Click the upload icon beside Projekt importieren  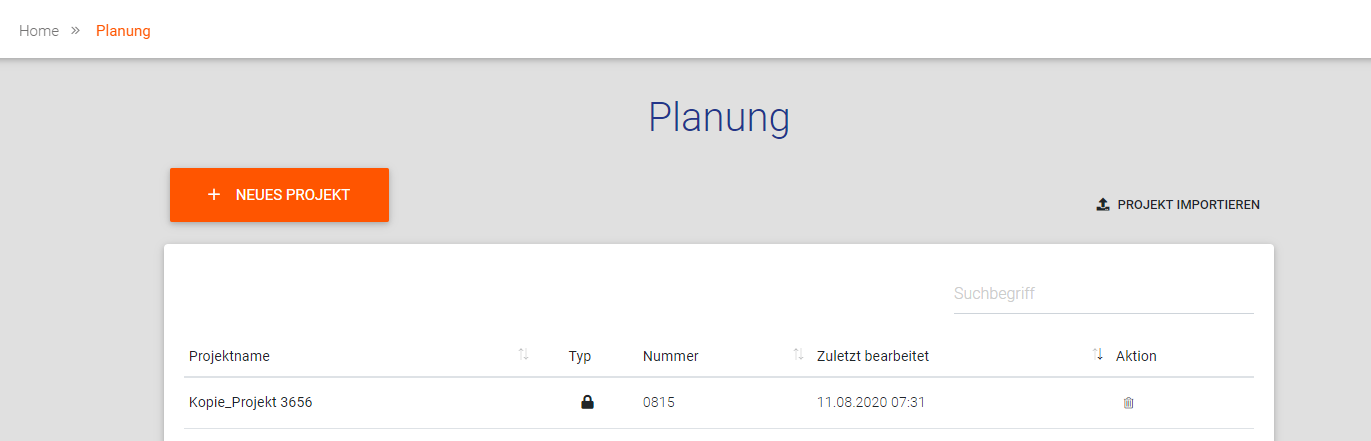click(x=1103, y=205)
